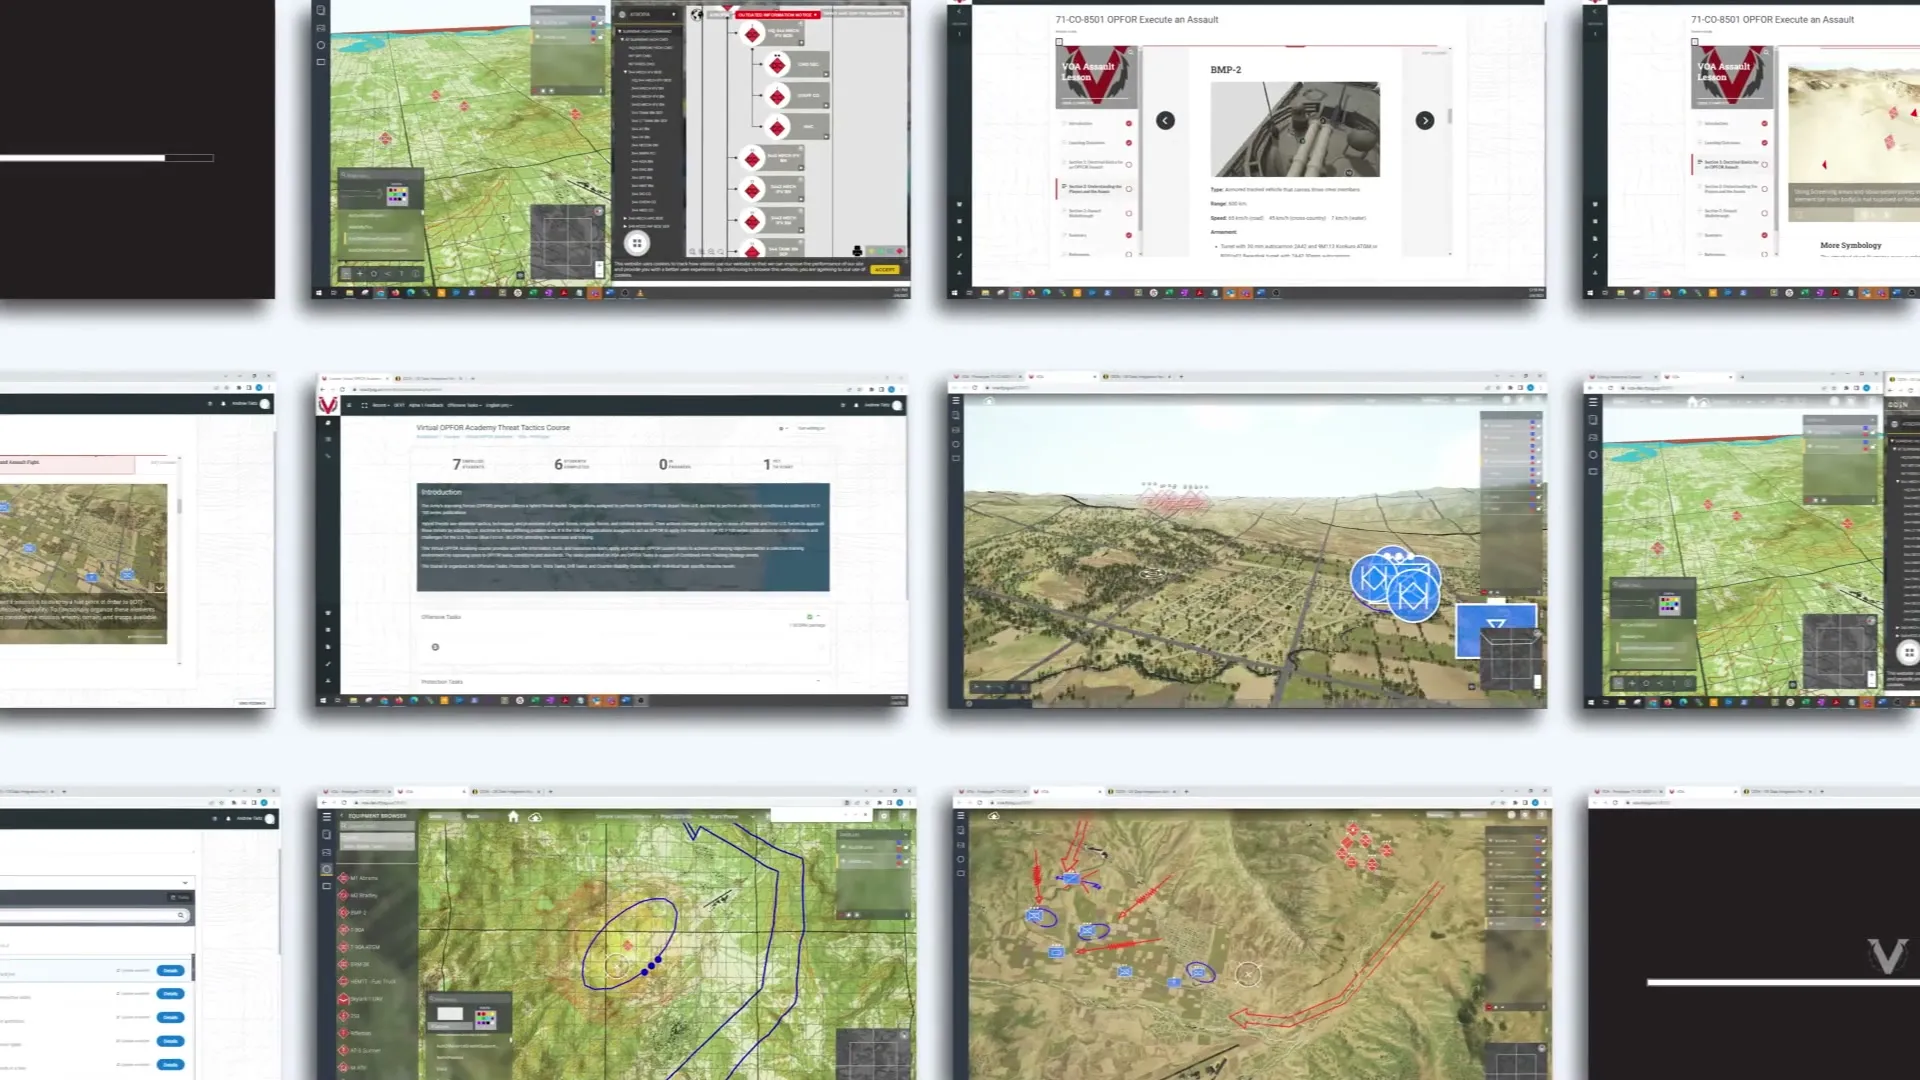Select M1 Abrams in the Equipment Browser
Viewport: 1920px width, 1080px height.
coord(363,878)
